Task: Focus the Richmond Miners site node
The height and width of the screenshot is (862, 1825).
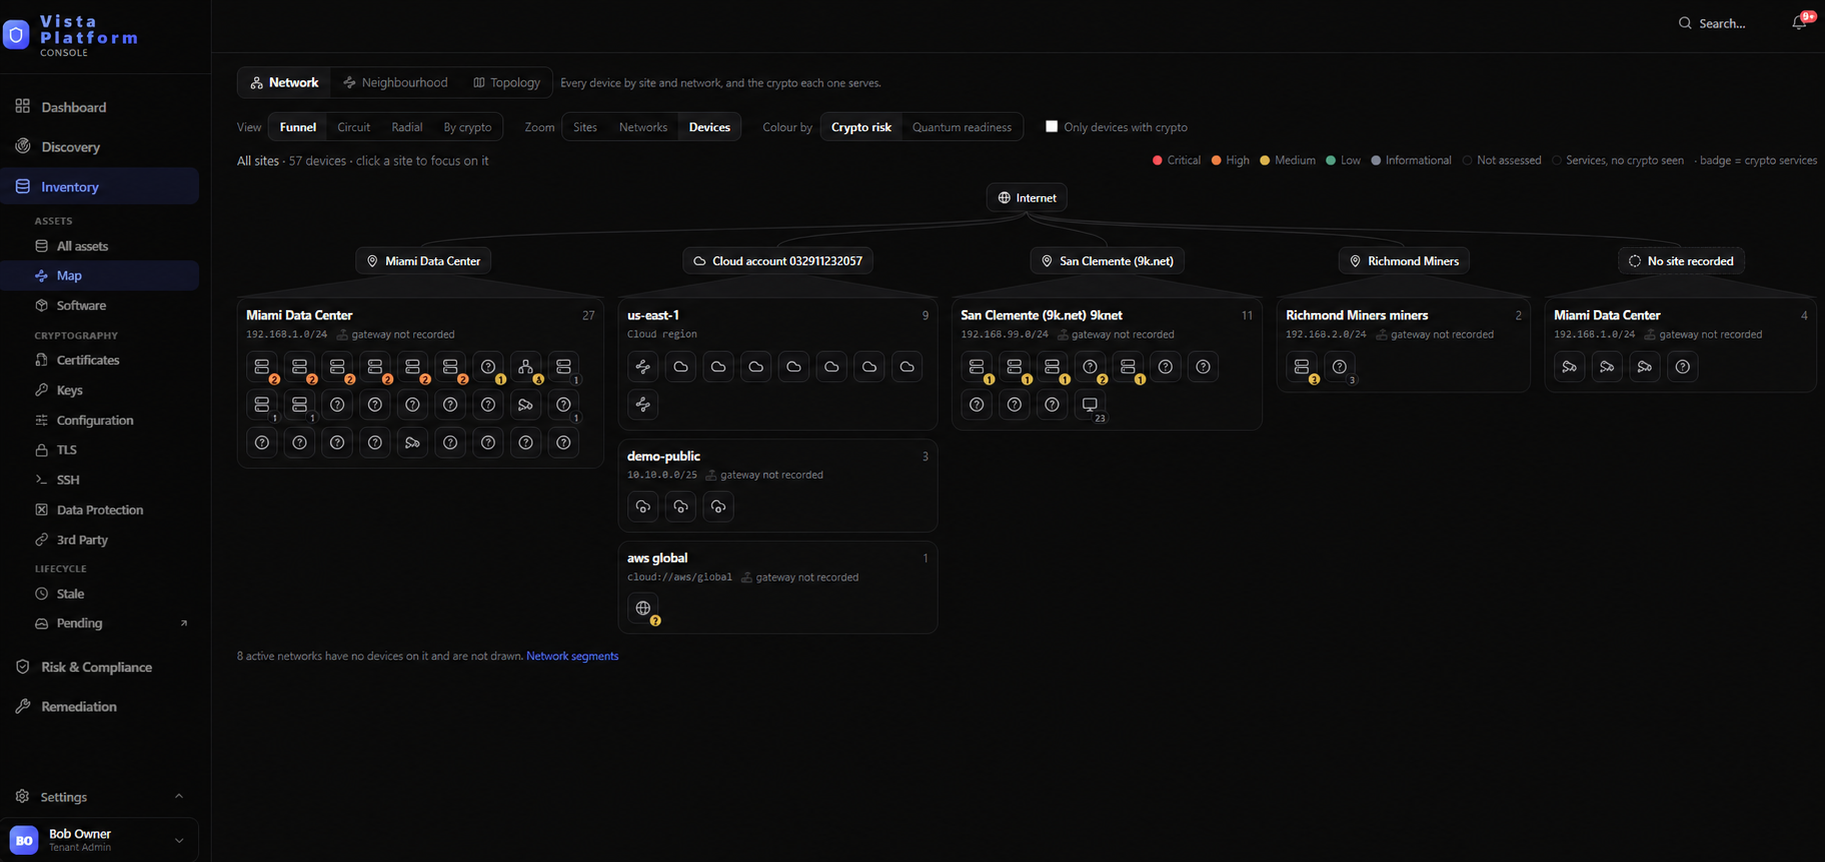Action: pyautogui.click(x=1403, y=261)
